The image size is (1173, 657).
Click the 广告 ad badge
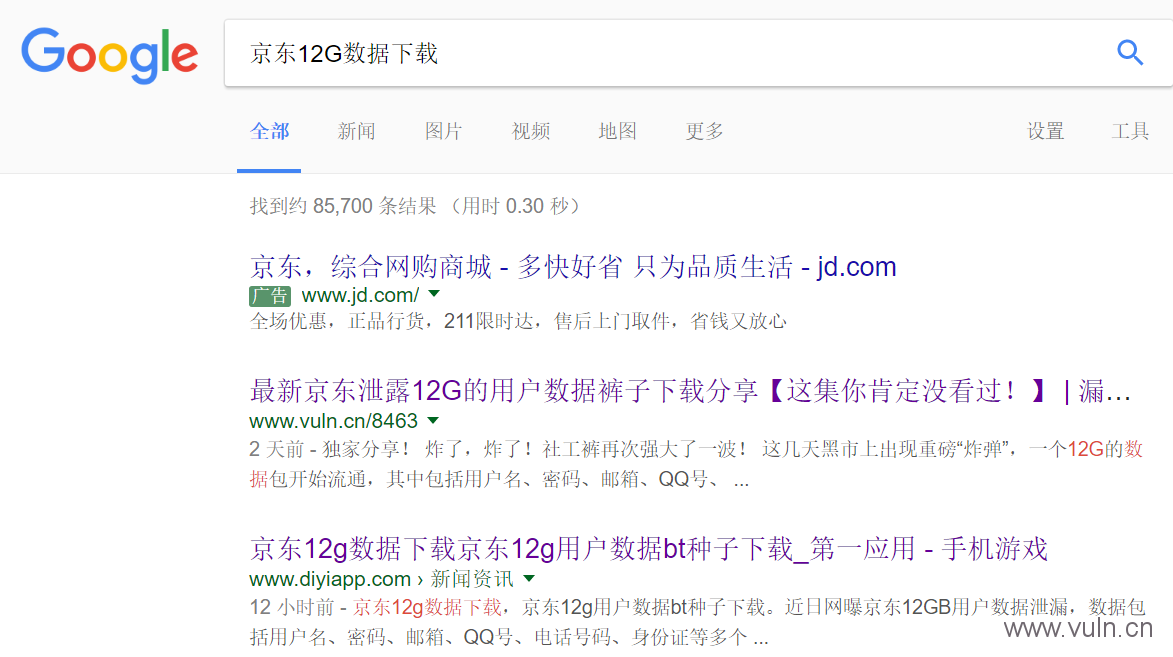pyautogui.click(x=269, y=296)
